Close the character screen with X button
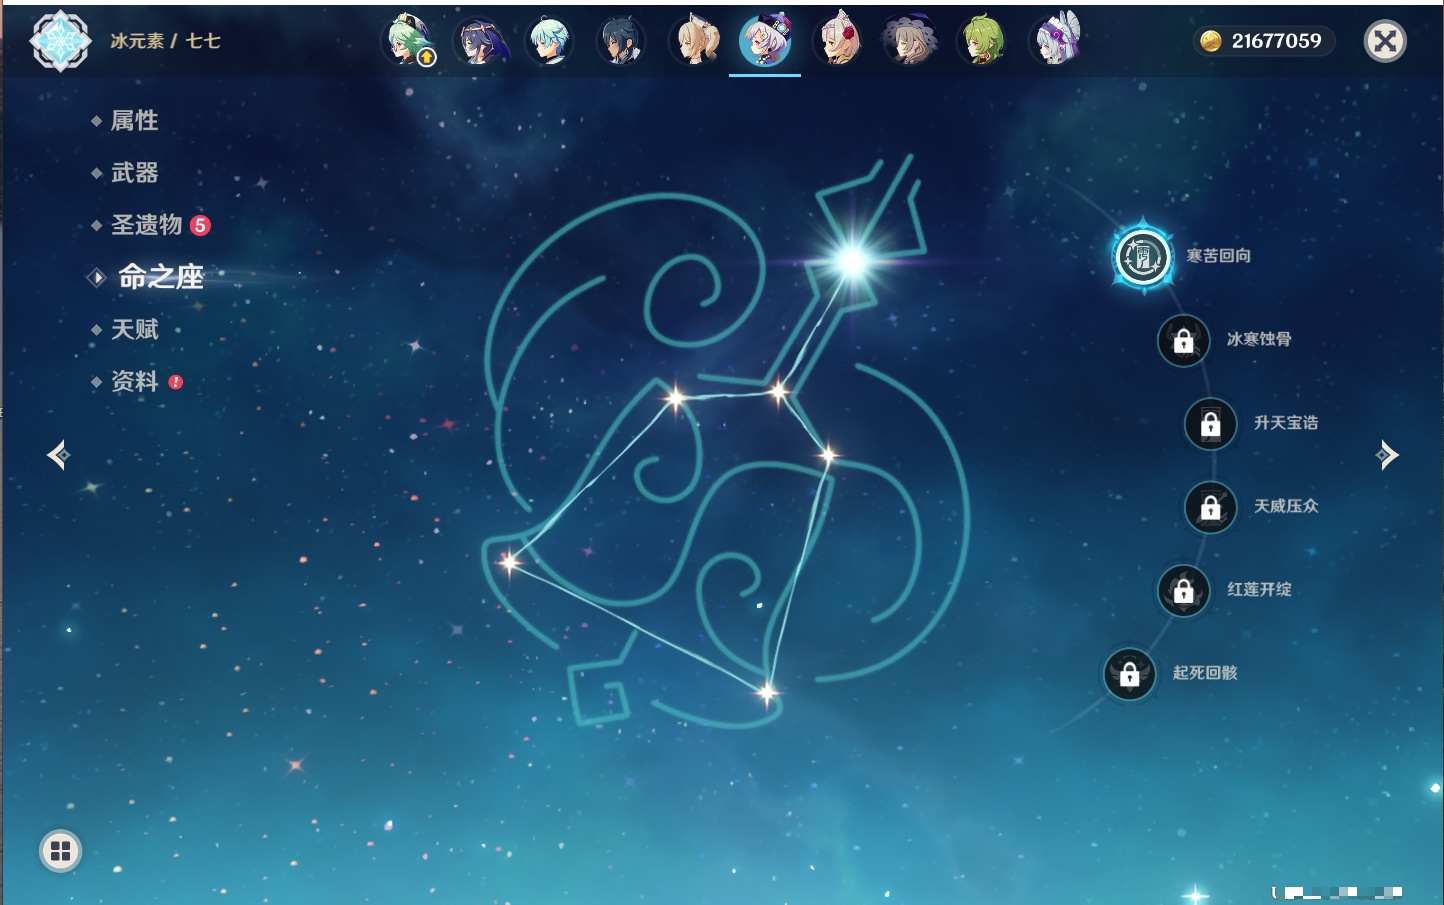1444x905 pixels. (x=1385, y=41)
